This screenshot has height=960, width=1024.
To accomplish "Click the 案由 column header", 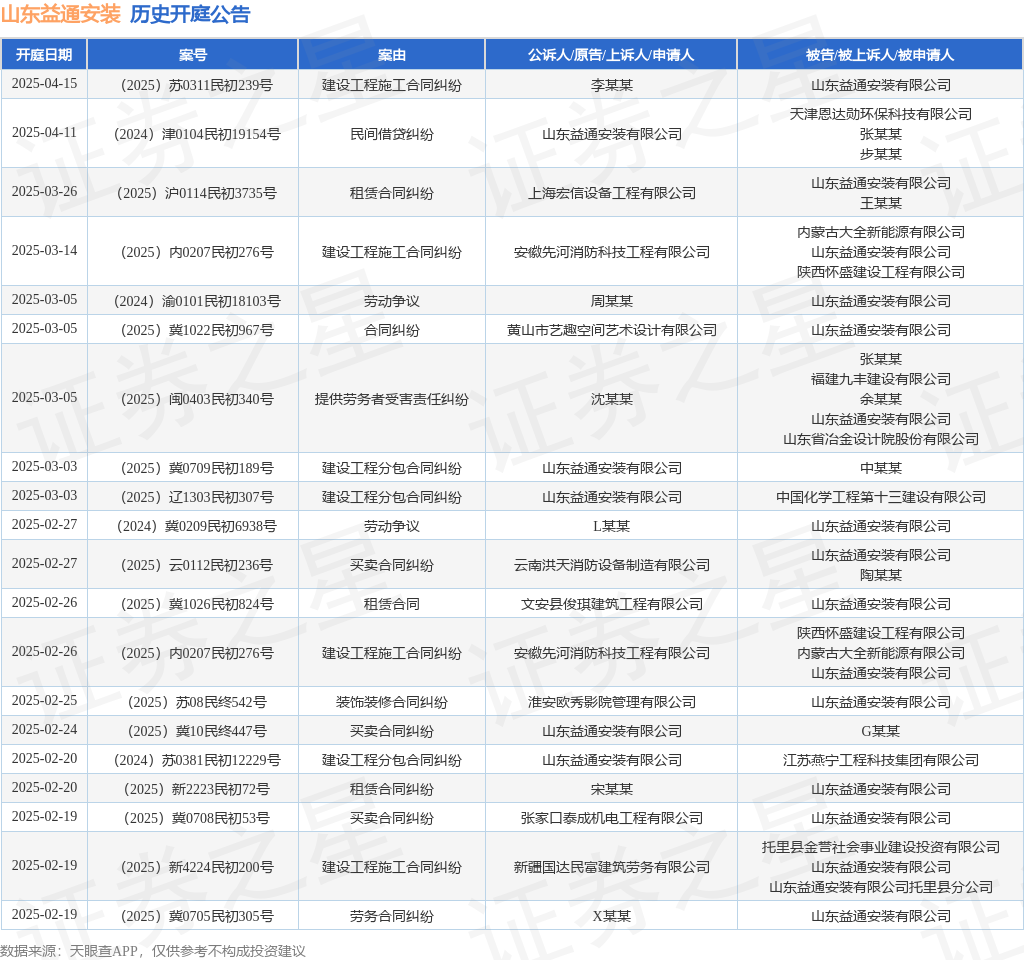I will pos(392,55).
